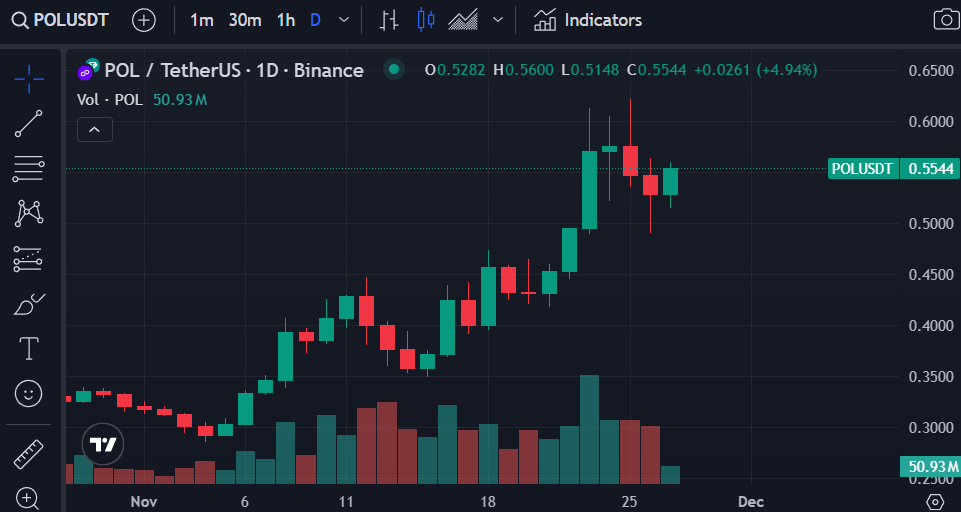Screen dimensions: 961x512
Task: Click the 0.5000 price axis label
Action: (x=931, y=223)
